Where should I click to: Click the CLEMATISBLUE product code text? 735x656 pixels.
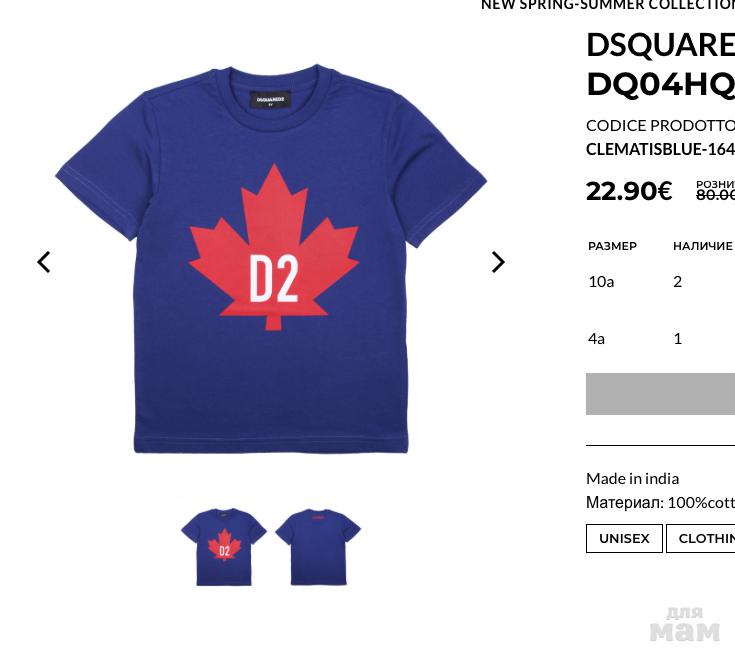(x=660, y=149)
